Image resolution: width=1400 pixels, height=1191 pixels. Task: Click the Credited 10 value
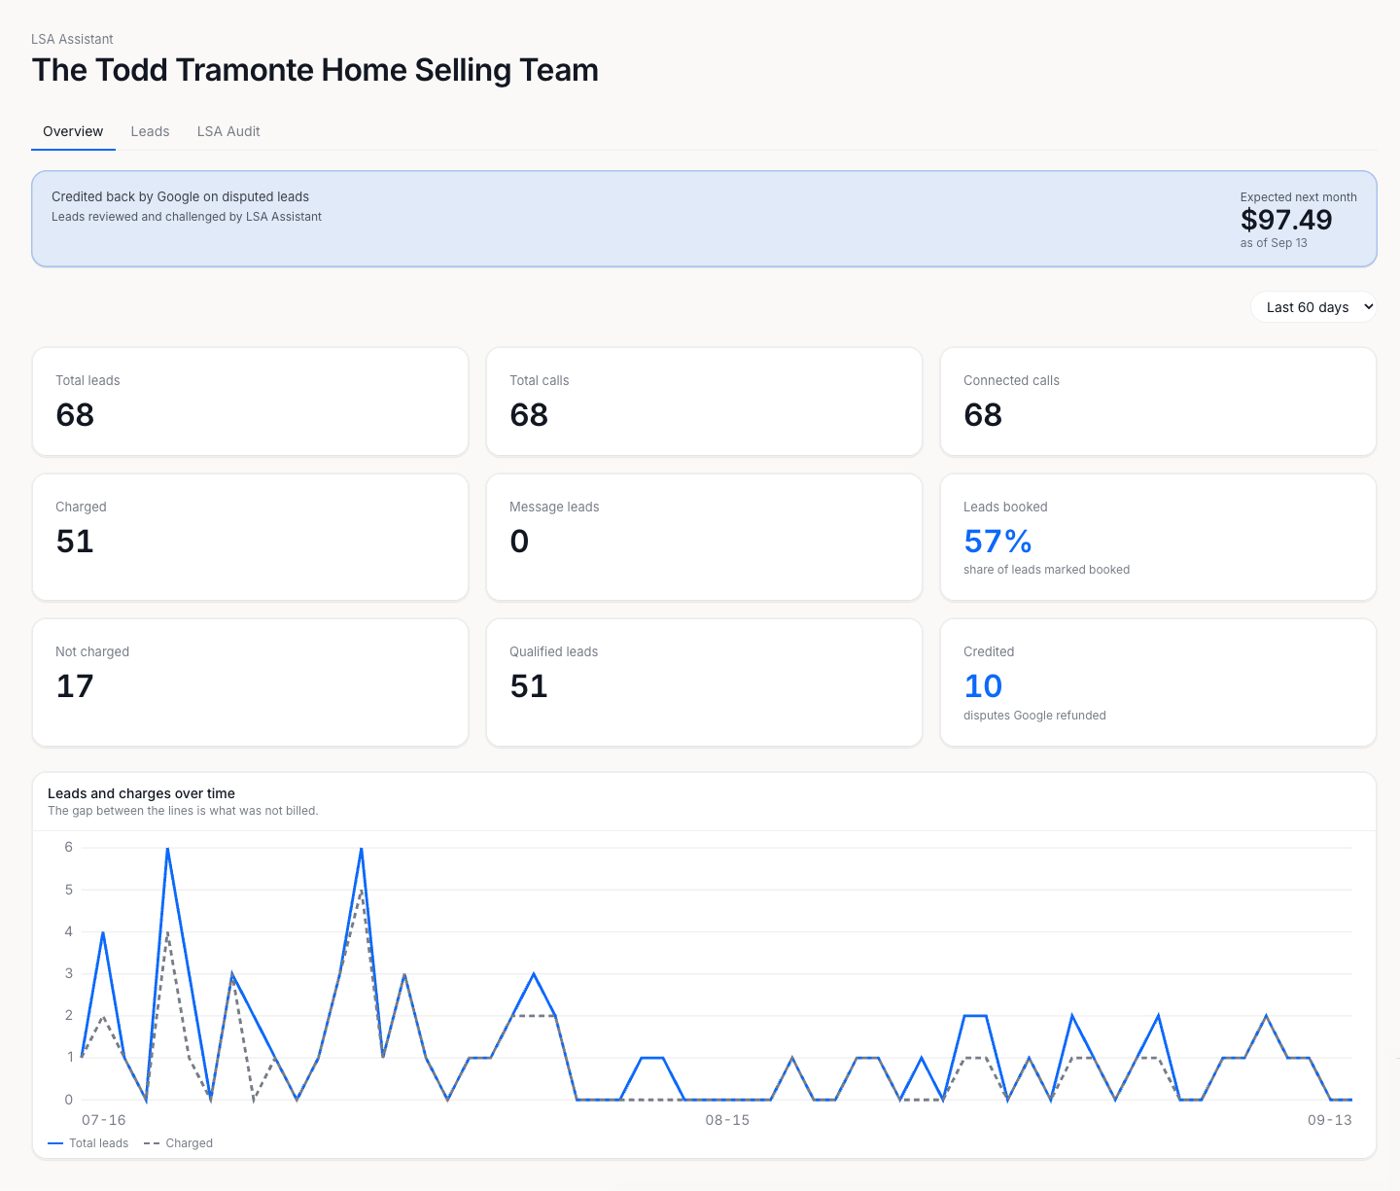[982, 686]
